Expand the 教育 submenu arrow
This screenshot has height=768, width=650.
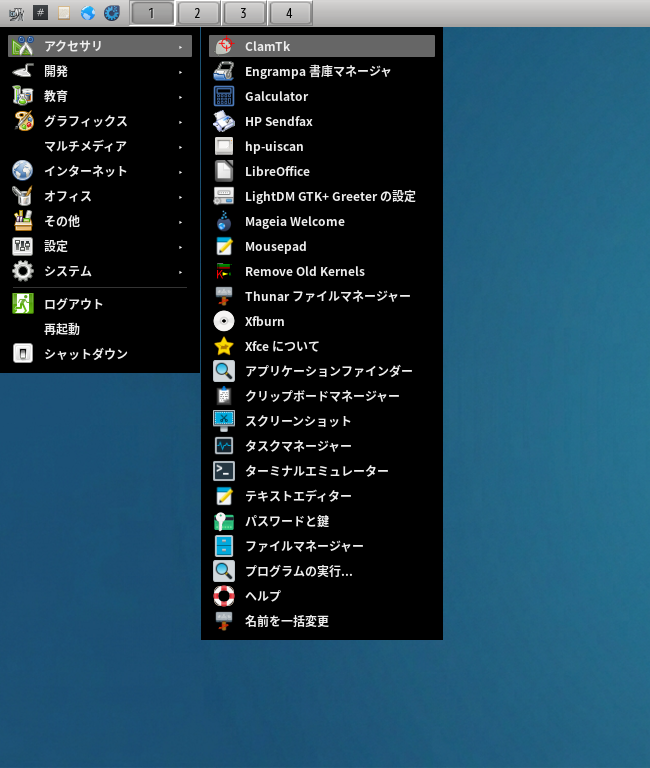(x=180, y=97)
